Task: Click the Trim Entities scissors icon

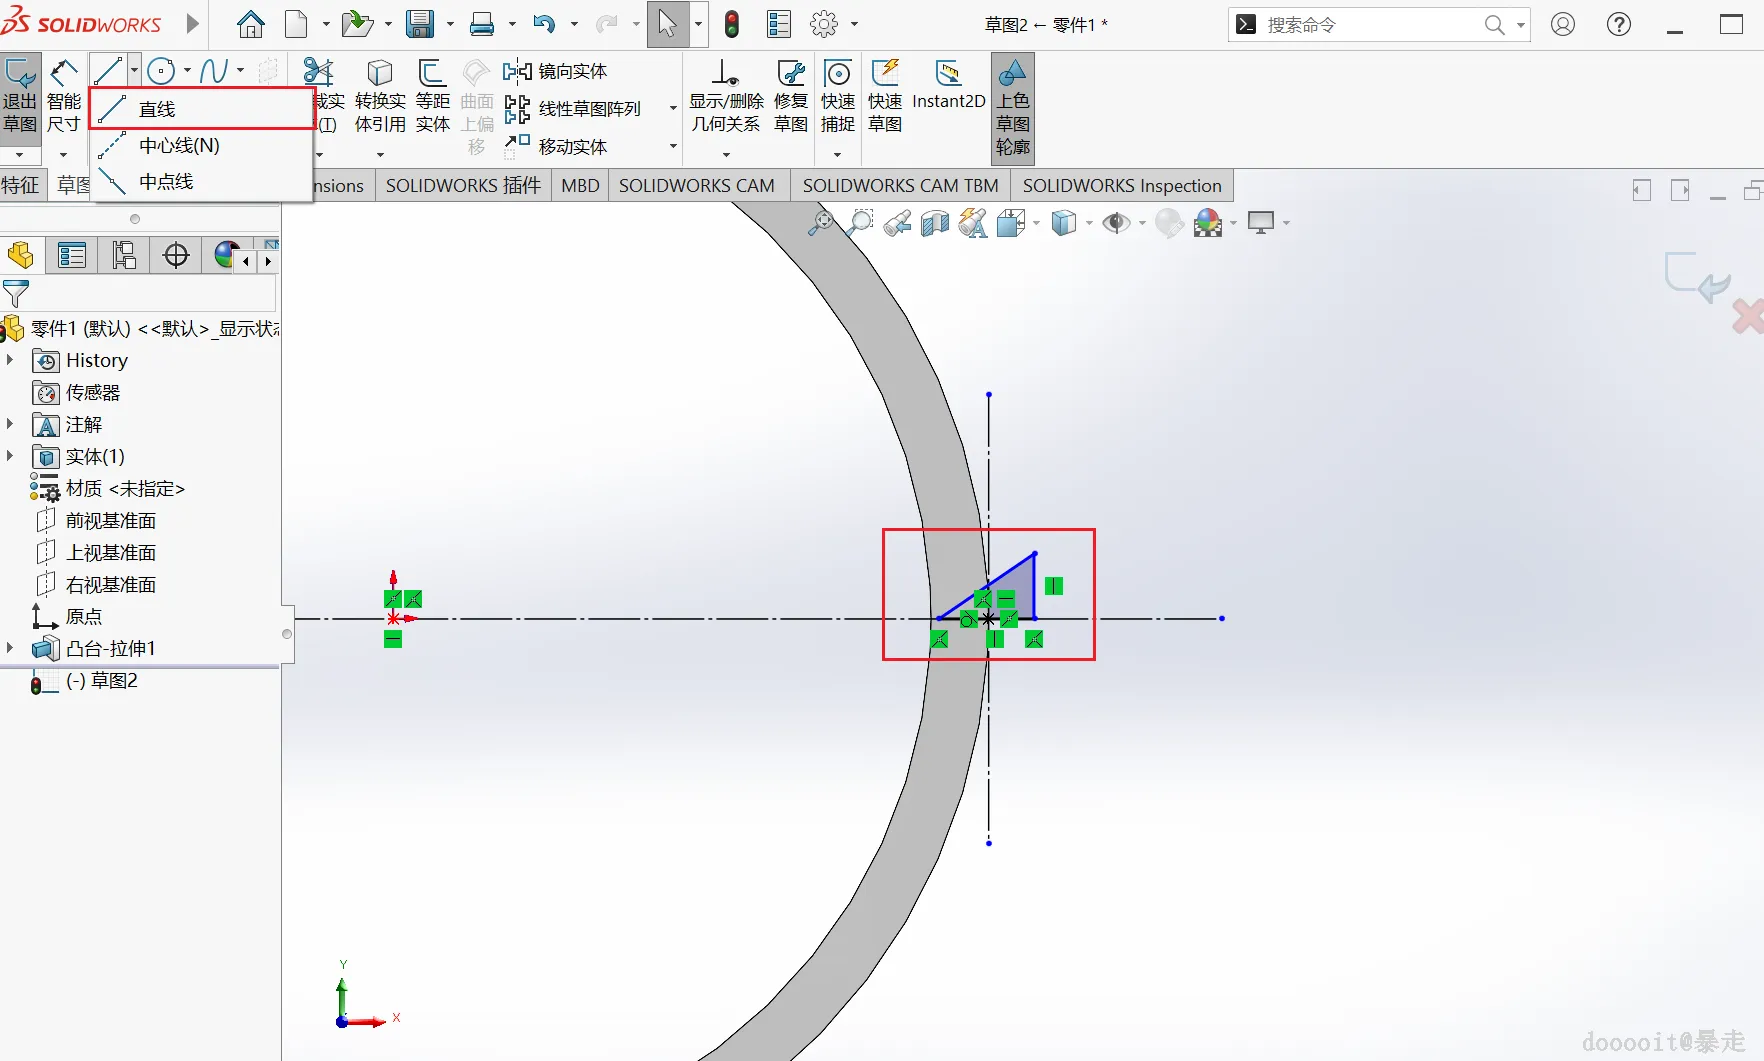Action: (x=318, y=71)
